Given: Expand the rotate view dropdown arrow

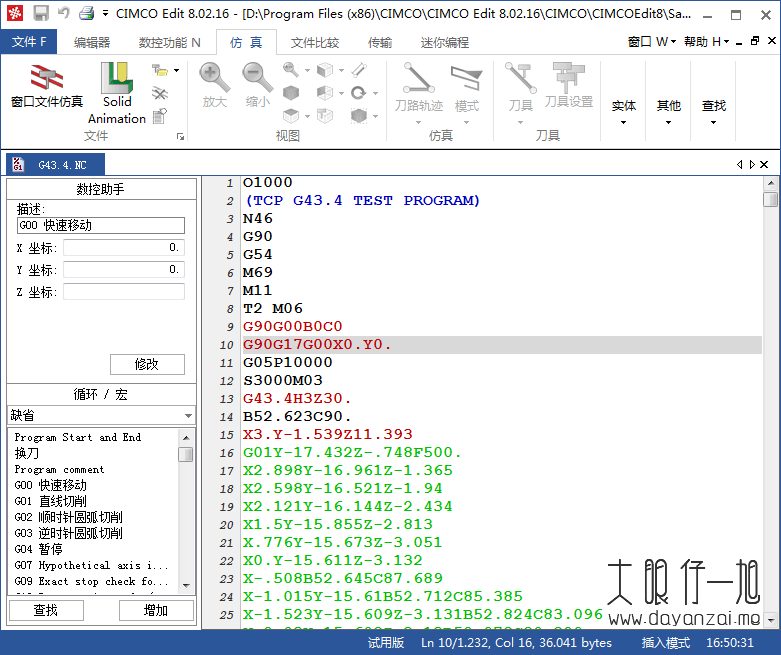Looking at the screenshot, I should point(376,93).
